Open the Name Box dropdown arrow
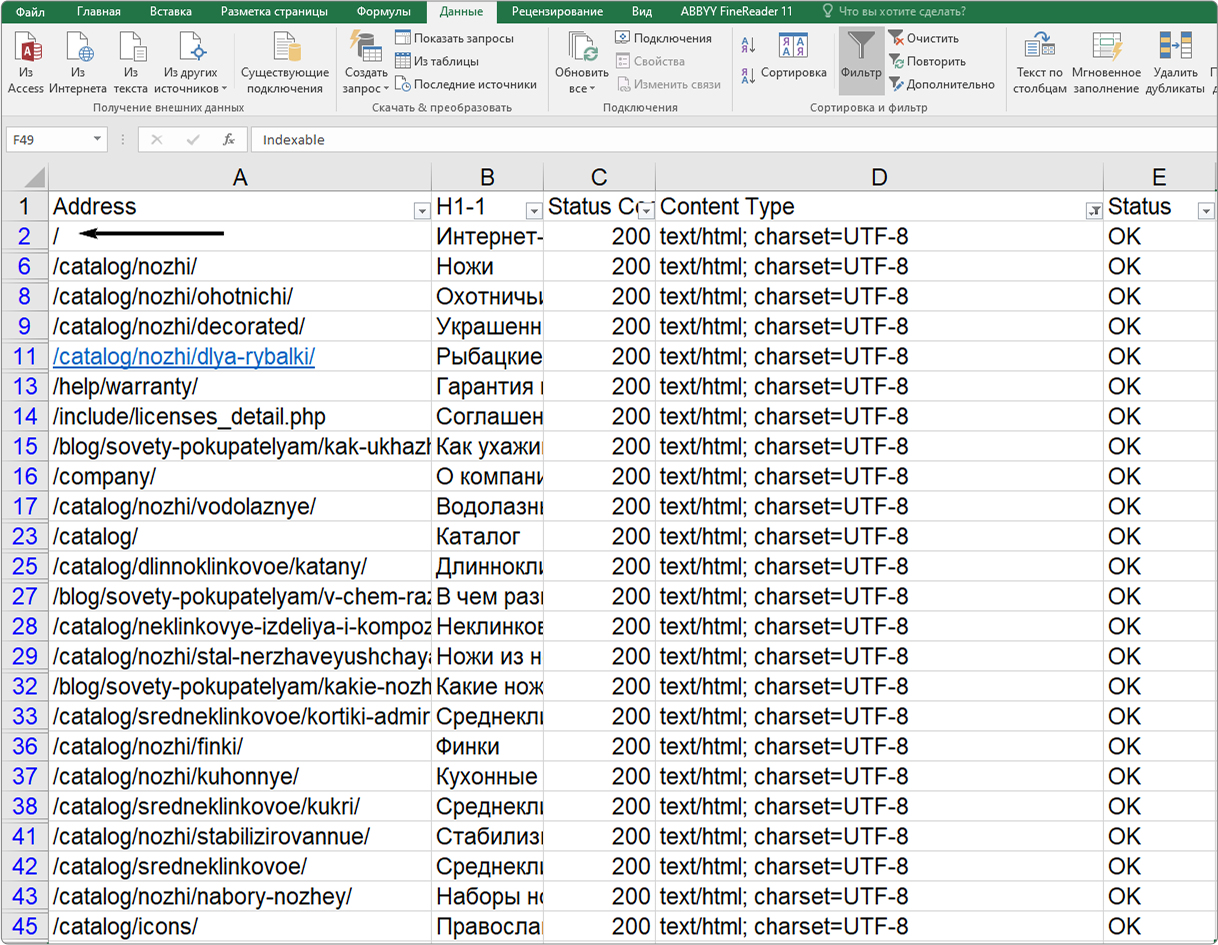Screen dimensions: 1218x945 [x=97, y=140]
